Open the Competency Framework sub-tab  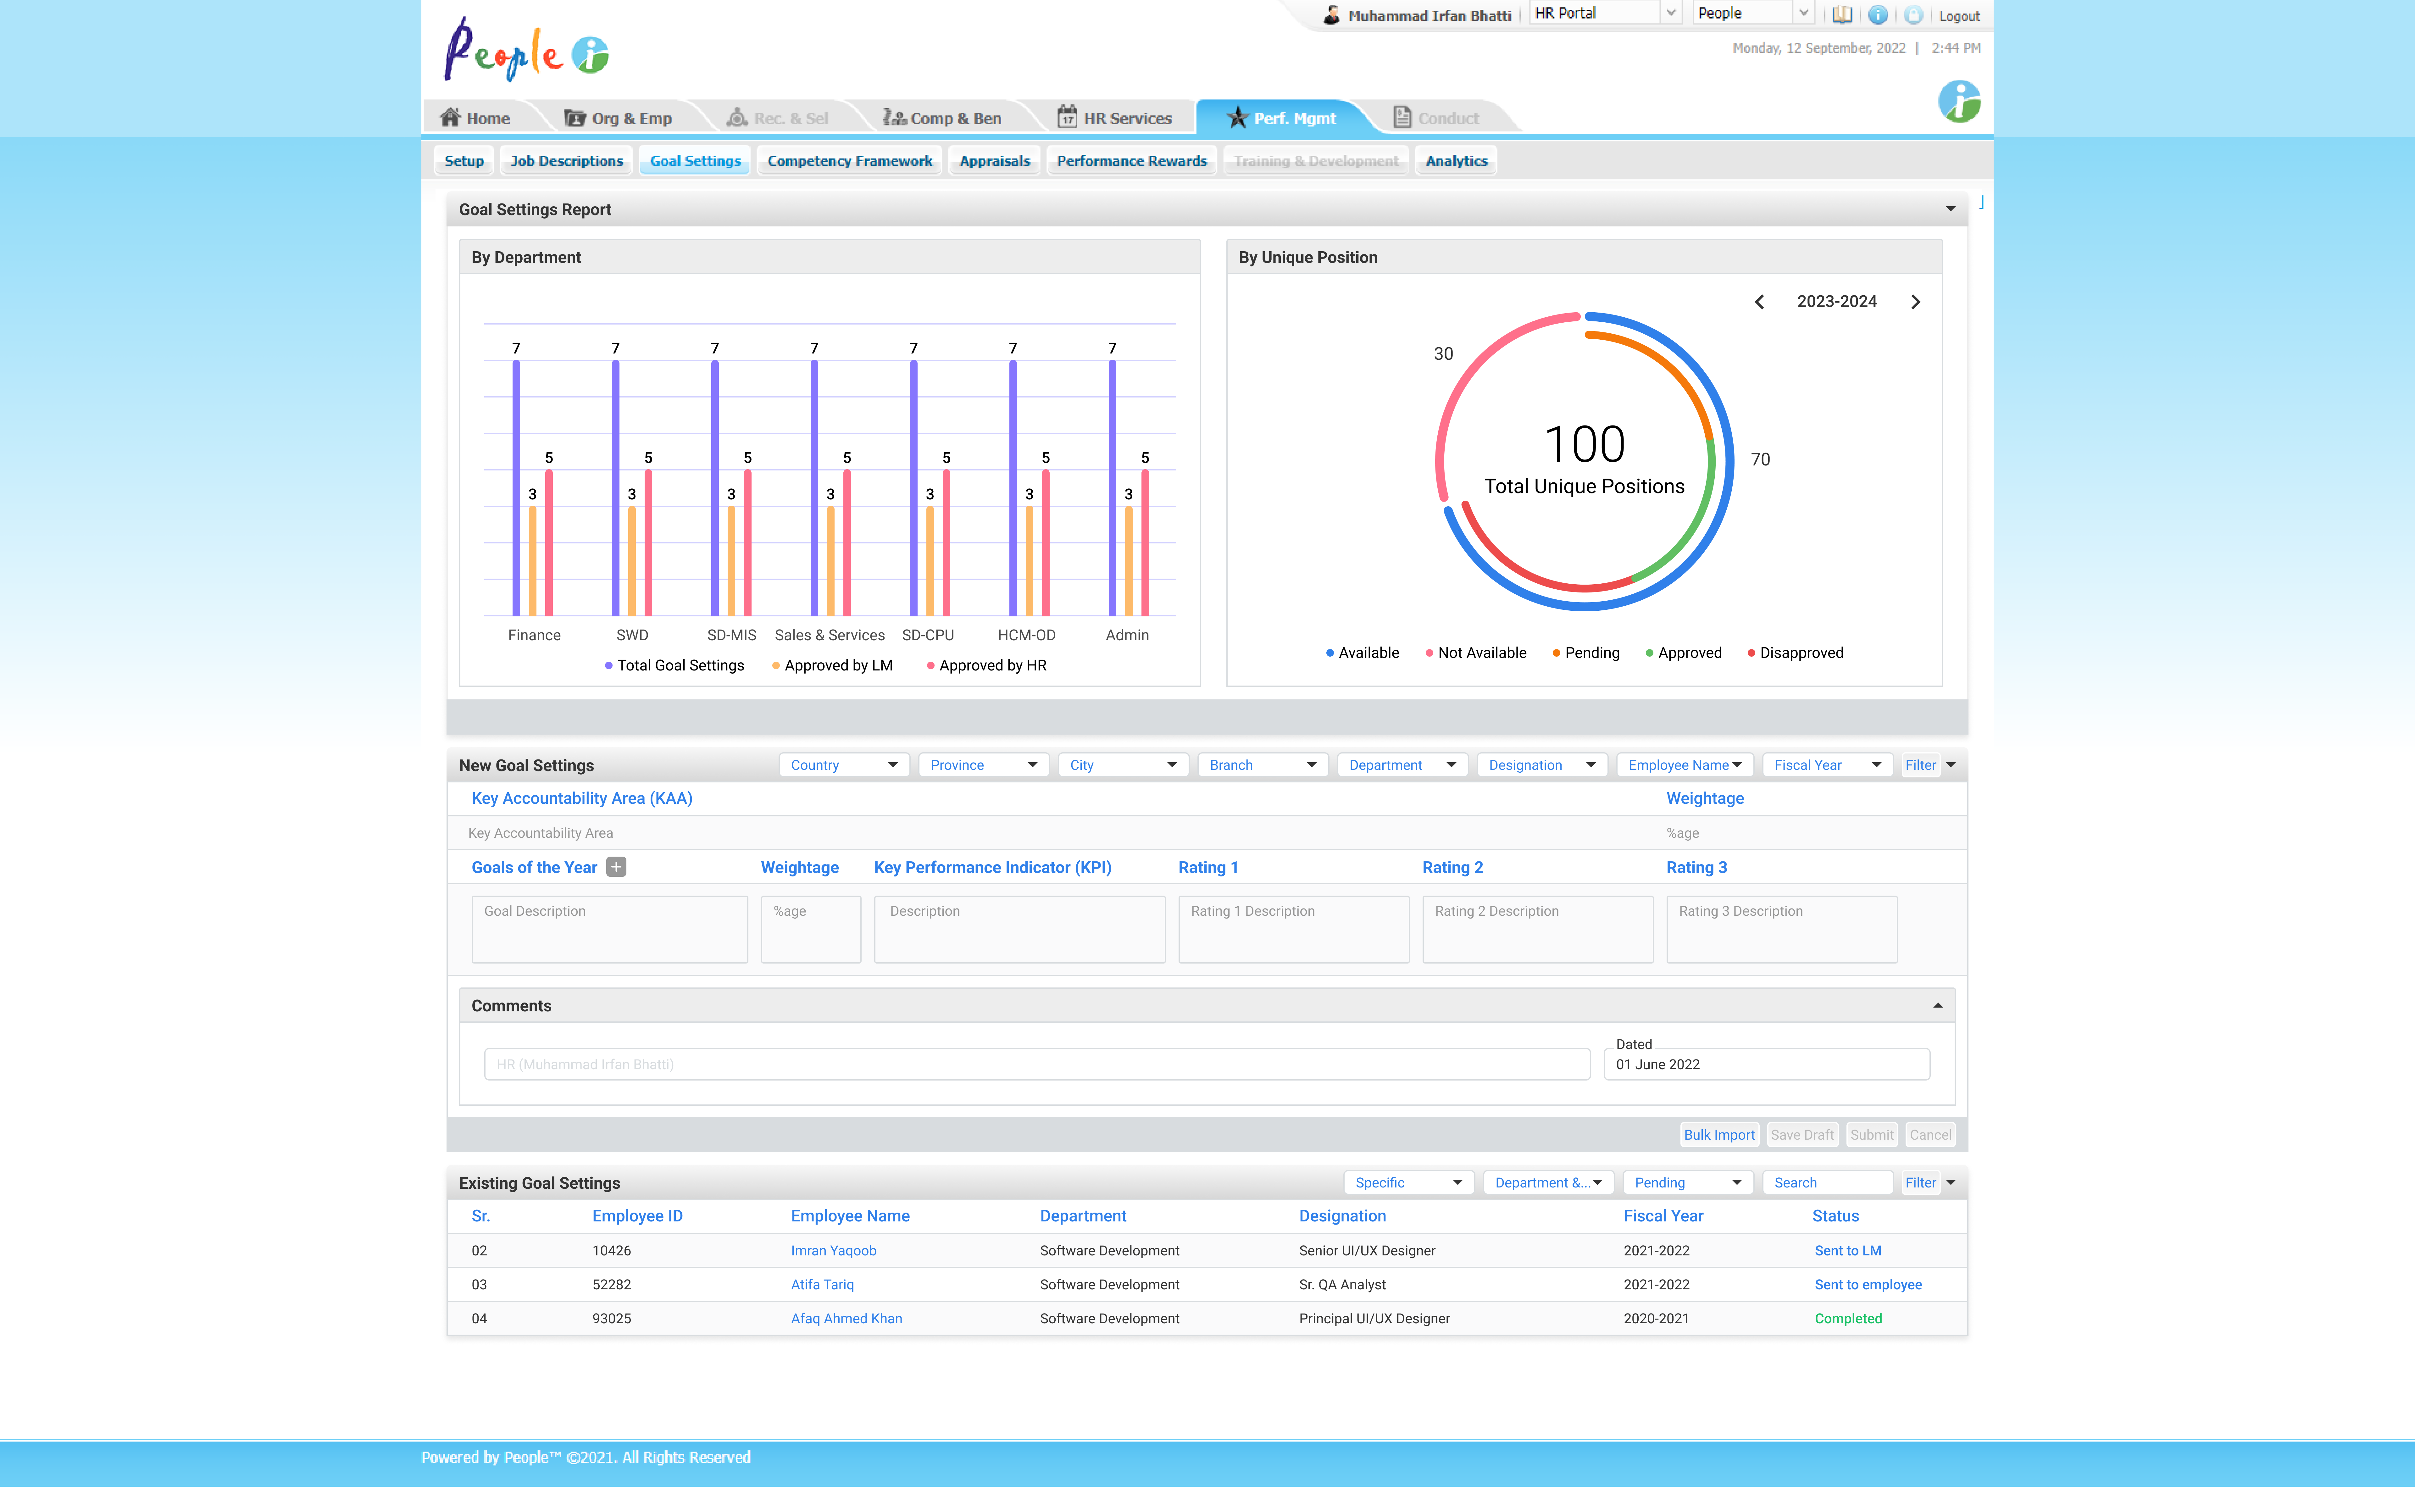(x=850, y=161)
